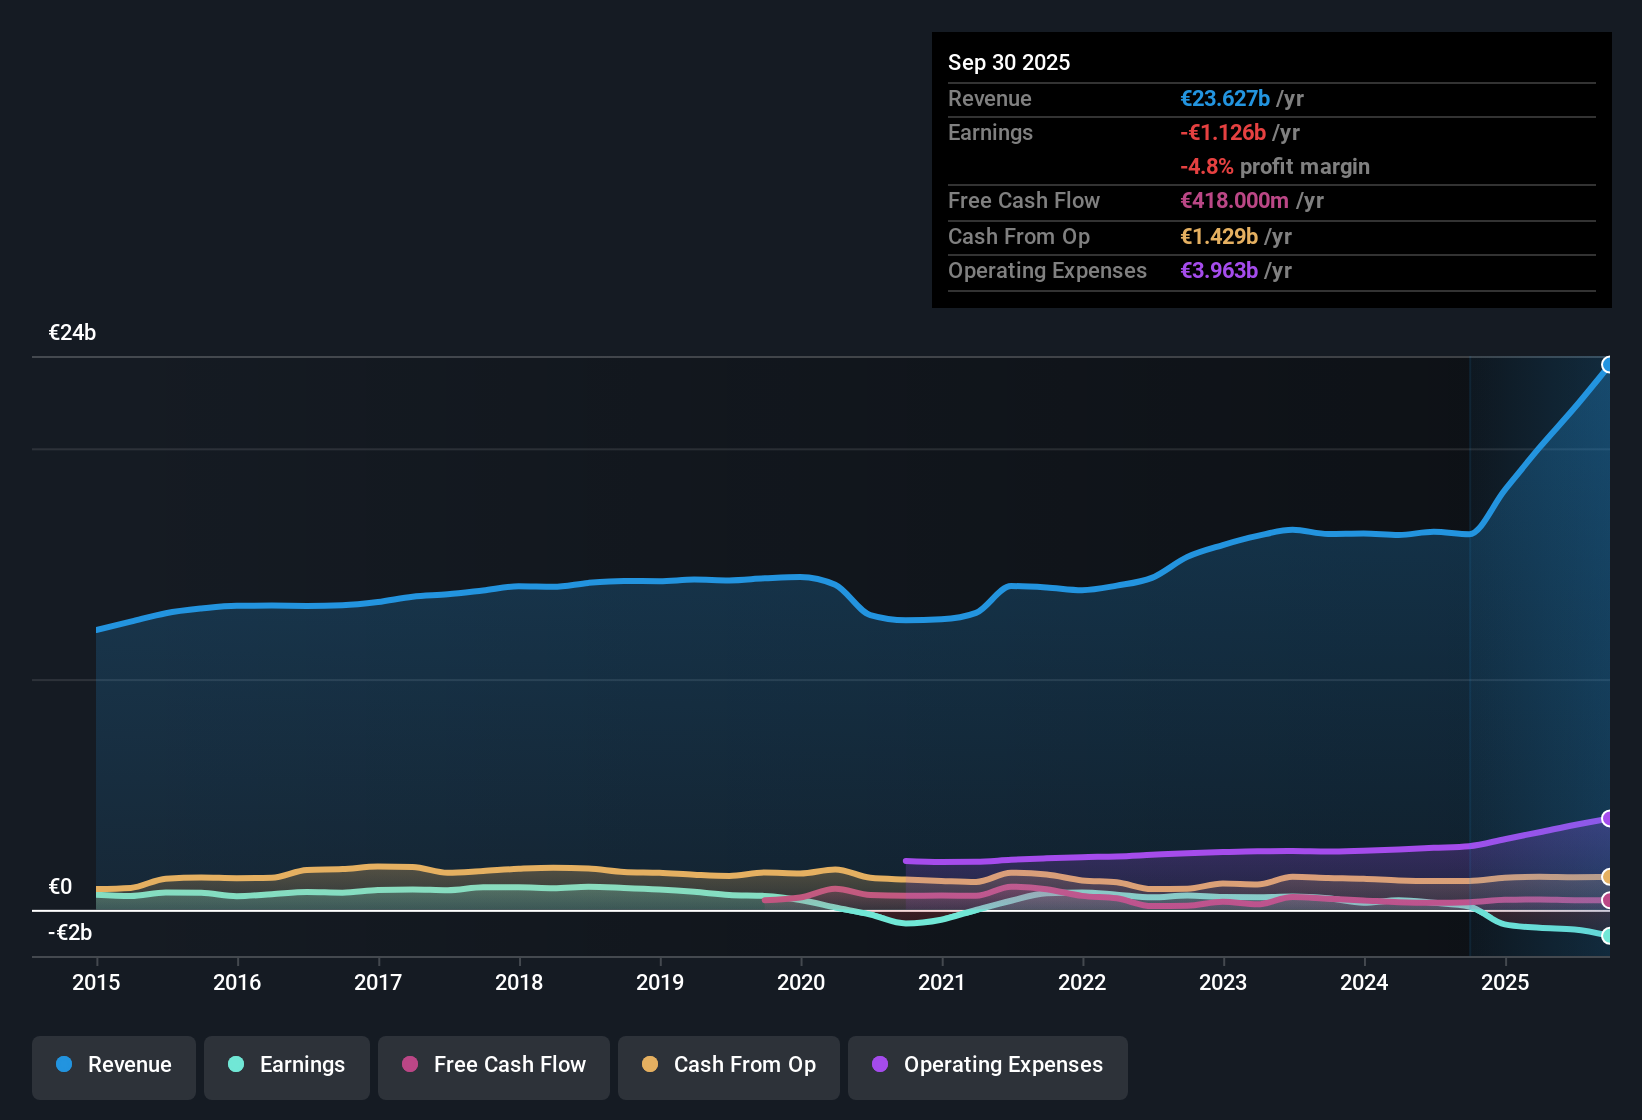Click the blue Revenue legend dot

coord(63,1065)
